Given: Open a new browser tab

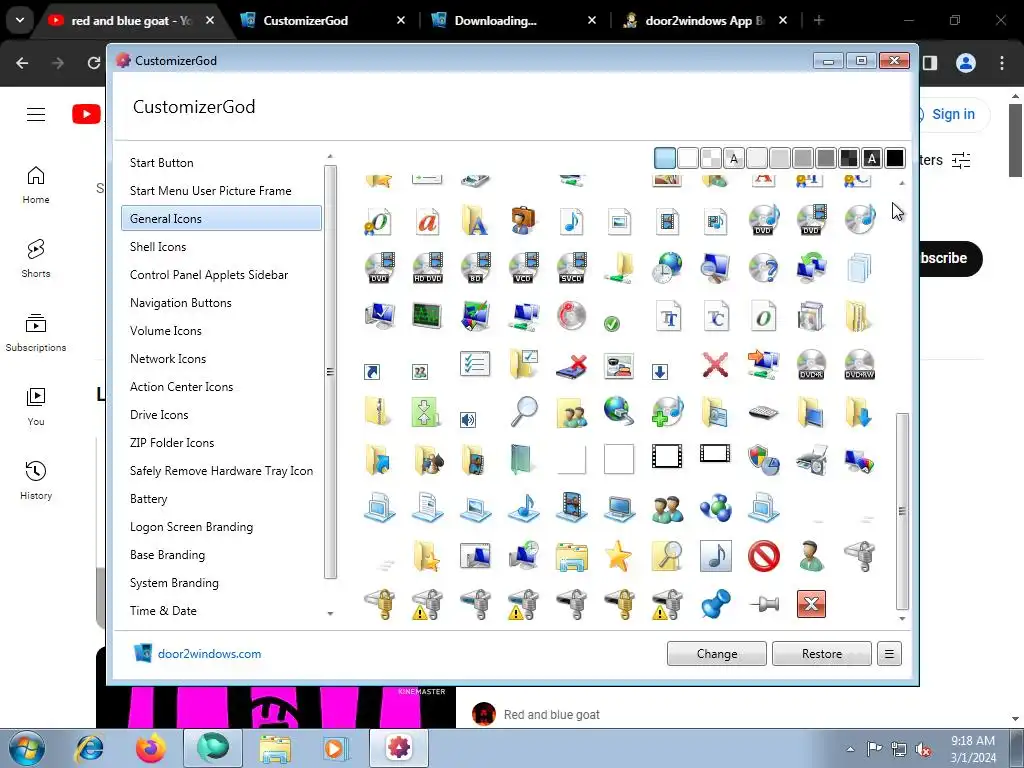Looking at the screenshot, I should point(818,21).
